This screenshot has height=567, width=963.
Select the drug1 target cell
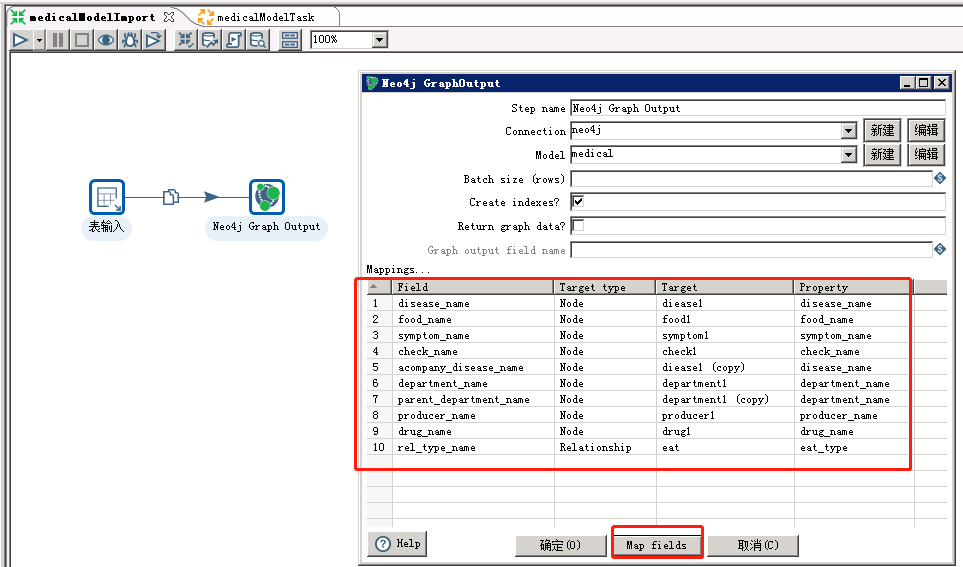pyautogui.click(x=725, y=431)
